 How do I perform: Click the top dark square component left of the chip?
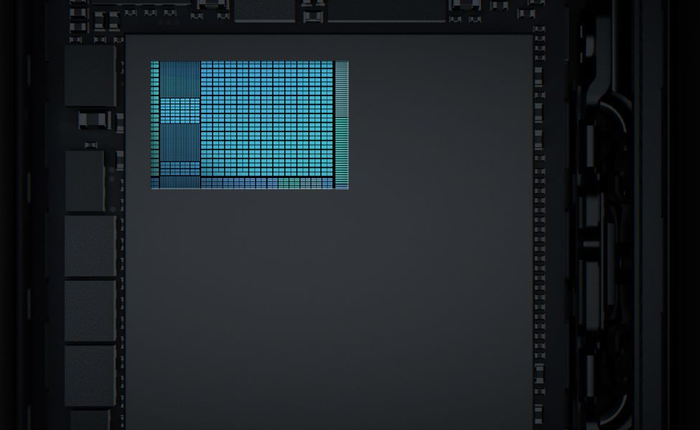pos(90,76)
